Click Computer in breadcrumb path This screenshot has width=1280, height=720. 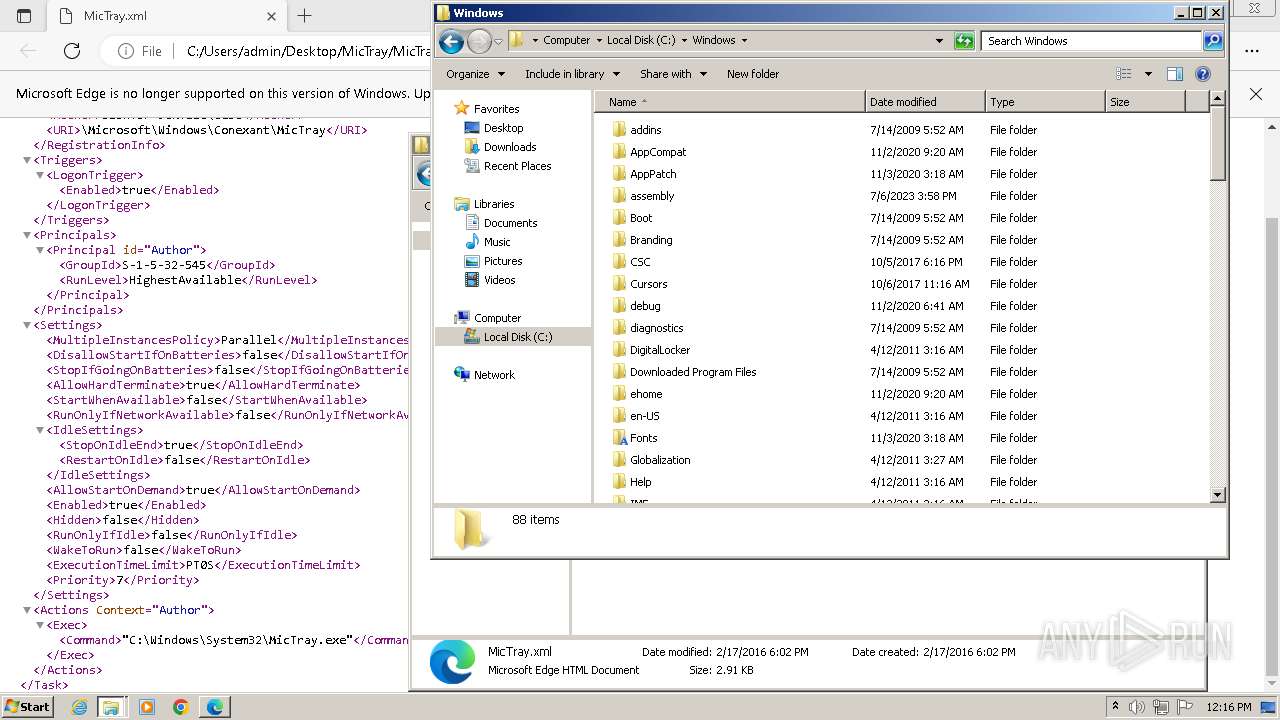566,41
